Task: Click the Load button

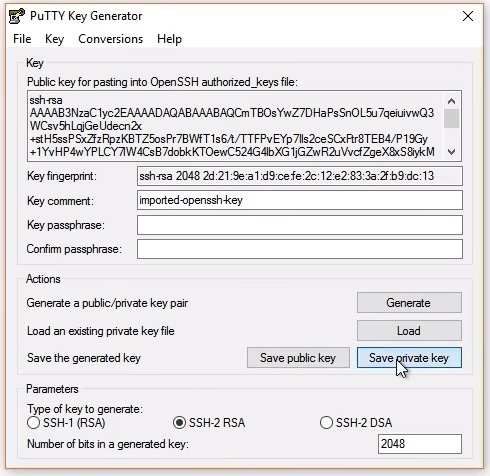Action: (409, 331)
